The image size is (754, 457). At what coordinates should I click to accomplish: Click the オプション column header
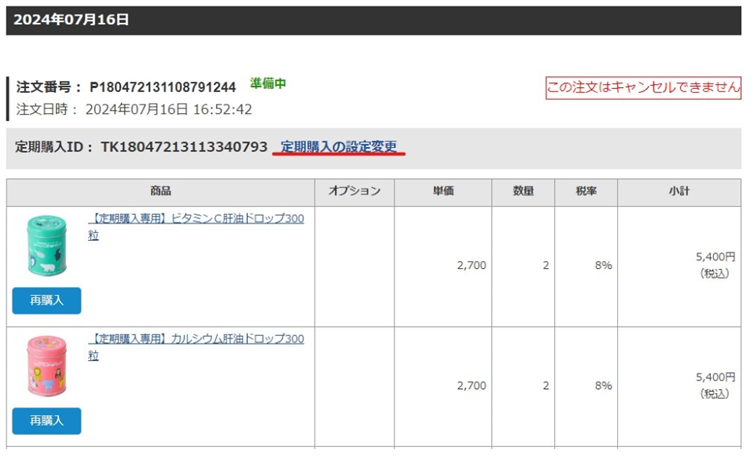coord(354,192)
